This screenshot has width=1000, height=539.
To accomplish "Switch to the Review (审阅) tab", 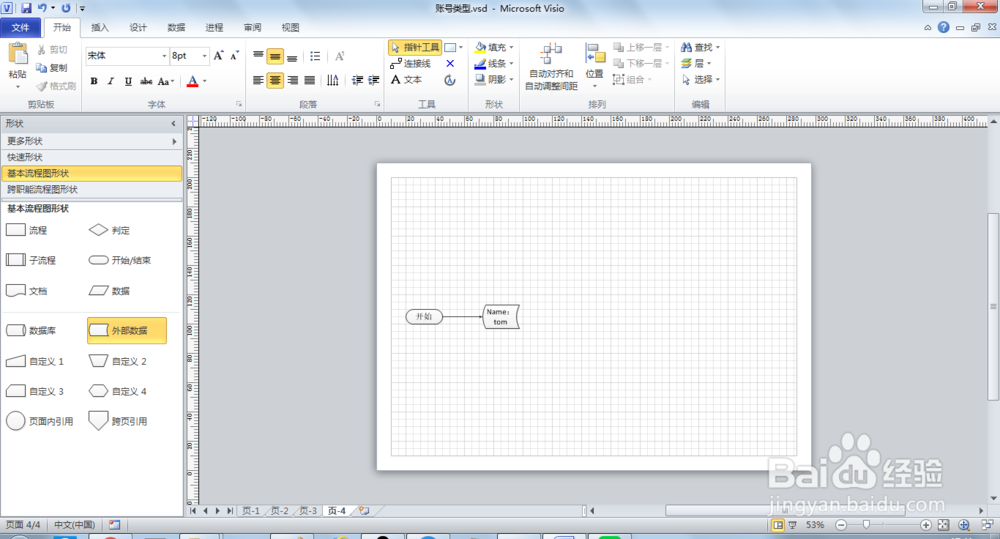I will pos(253,27).
